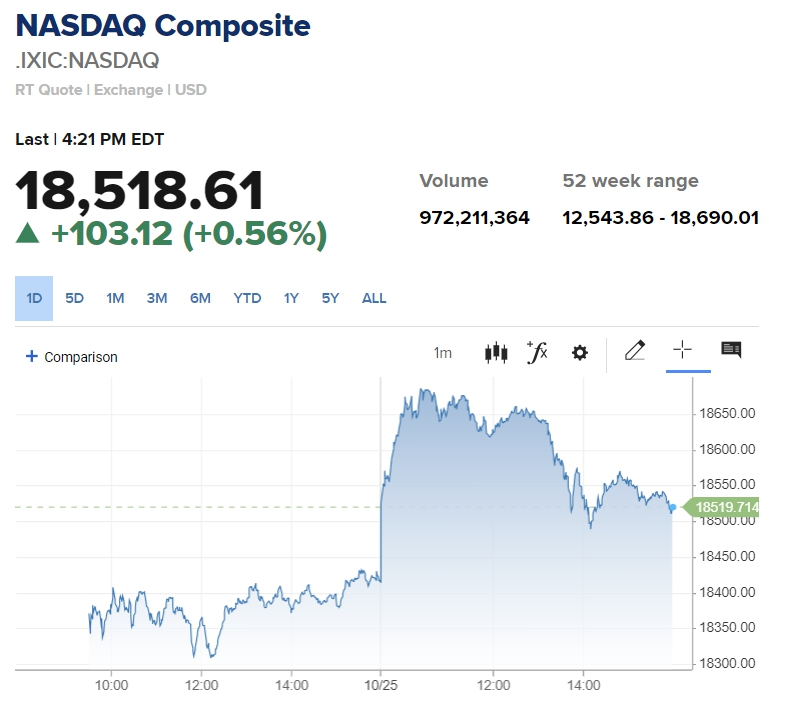The image size is (798, 705).
Task: Select the 1D time range tab
Action: point(34,298)
